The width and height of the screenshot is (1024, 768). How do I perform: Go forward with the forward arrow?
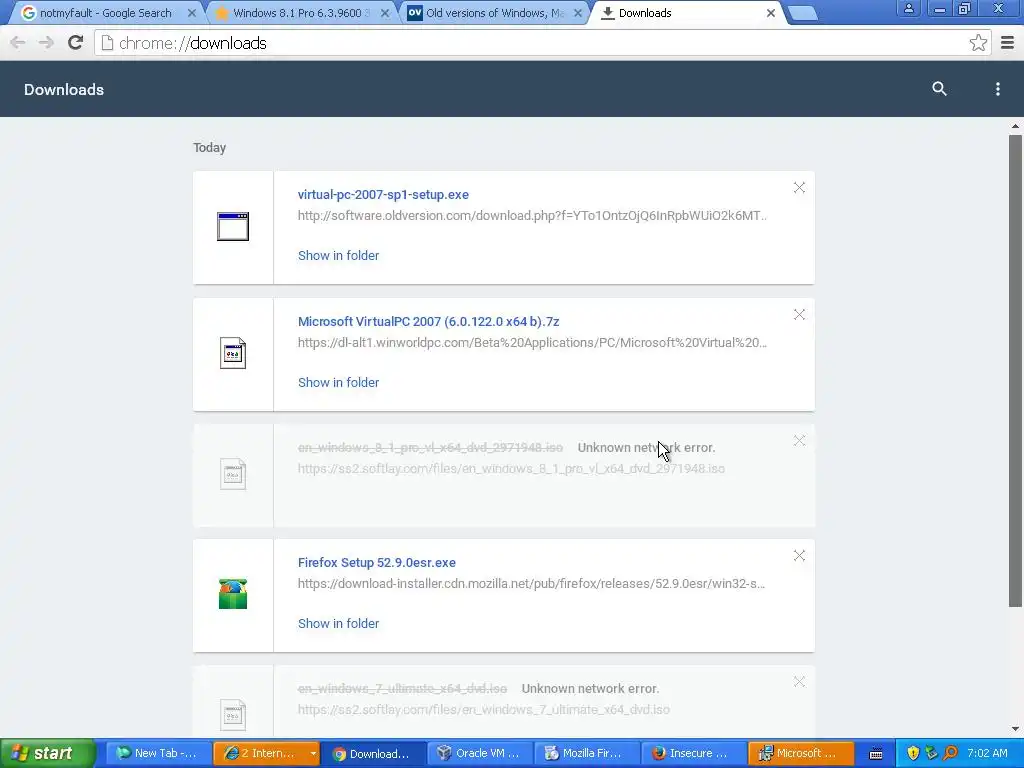[x=46, y=43]
